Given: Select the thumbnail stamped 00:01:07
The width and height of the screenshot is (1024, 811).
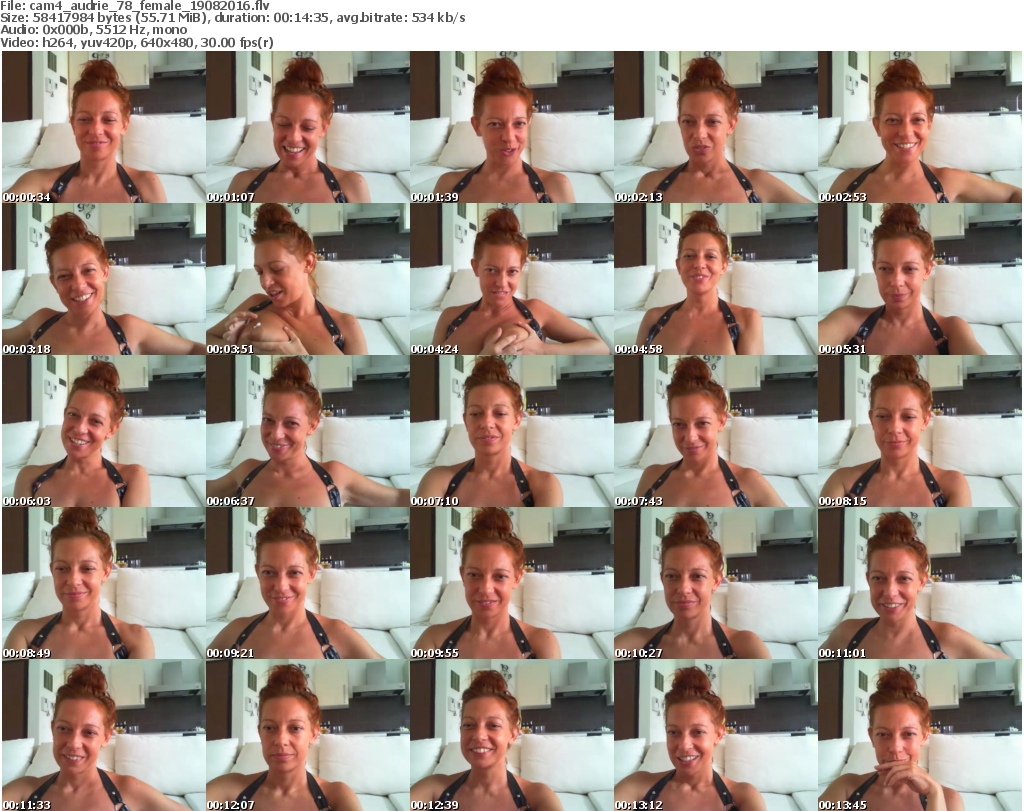Looking at the screenshot, I should (308, 127).
